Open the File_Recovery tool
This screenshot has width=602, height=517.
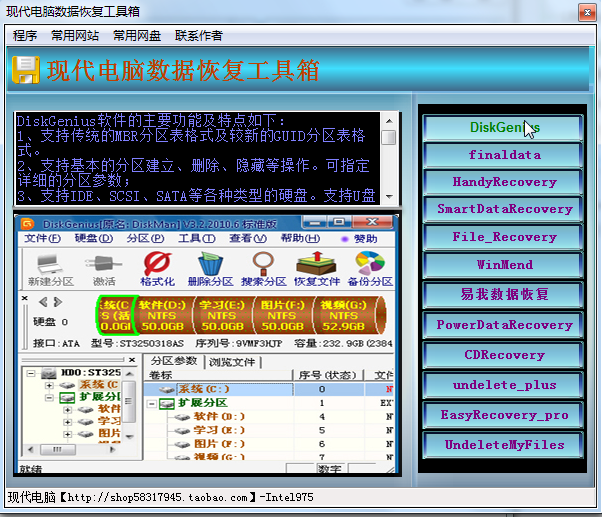tap(503, 237)
